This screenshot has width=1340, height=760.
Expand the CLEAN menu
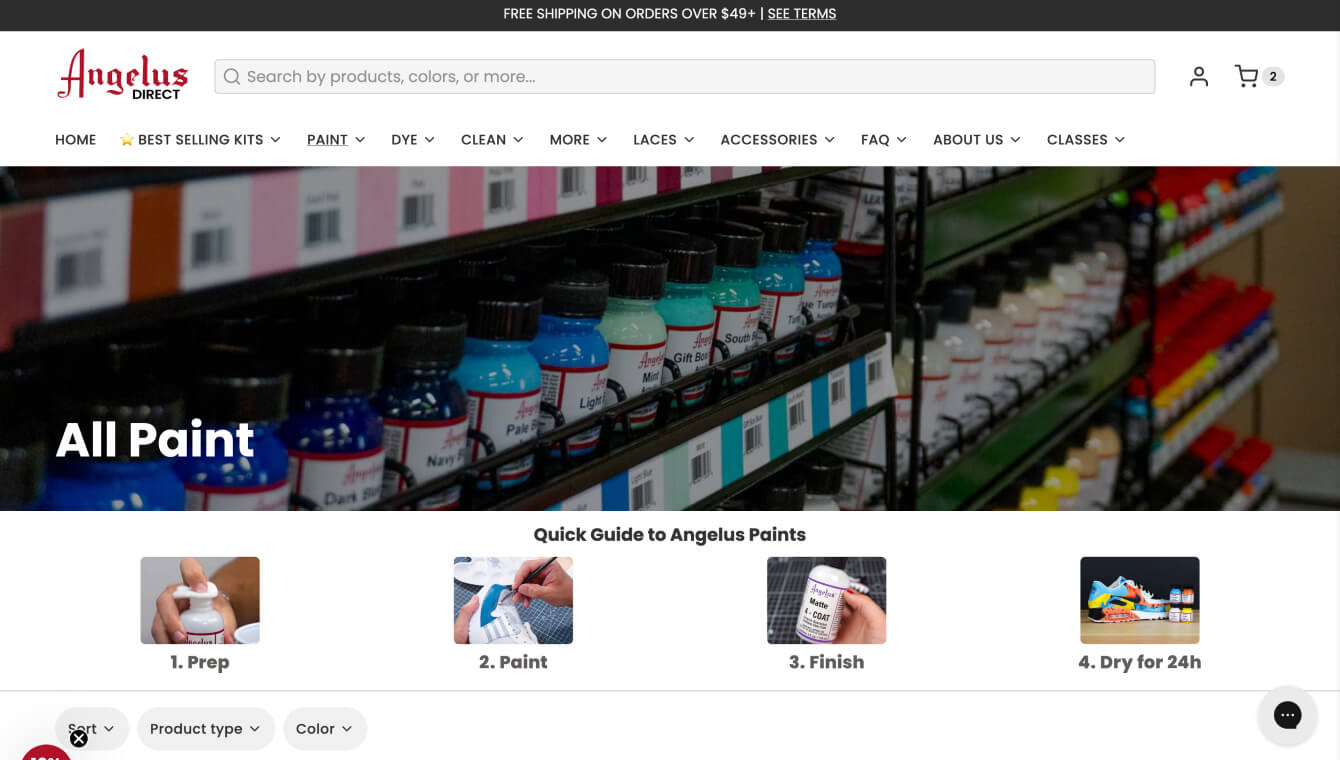point(492,140)
